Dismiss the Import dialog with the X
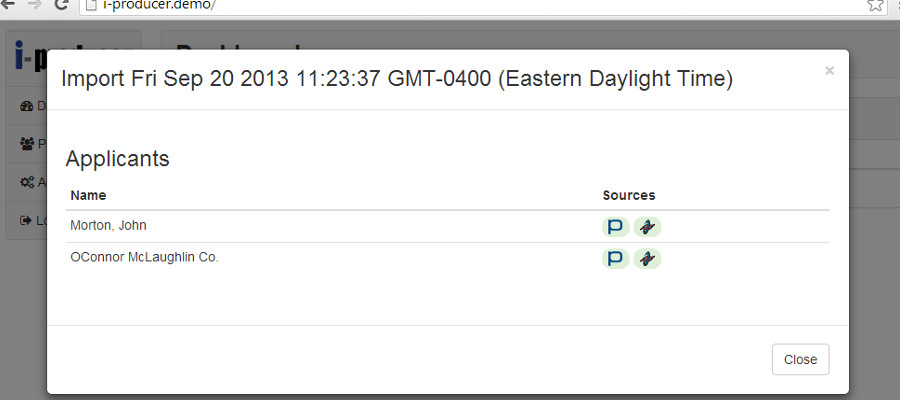Viewport: 900px width, 400px height. 829,71
